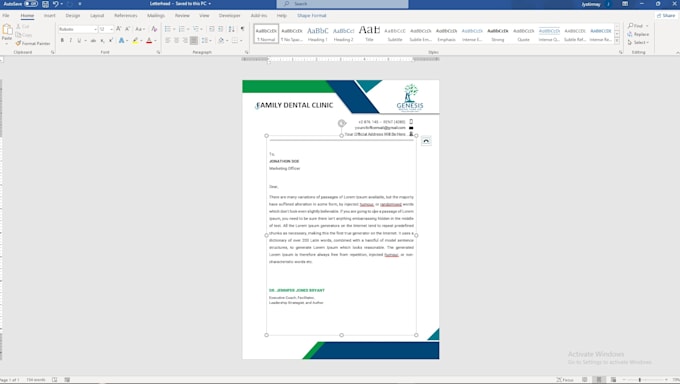680x384 pixels.
Task: Click the Ribbon Display Options icon
Action: (x=624, y=4)
